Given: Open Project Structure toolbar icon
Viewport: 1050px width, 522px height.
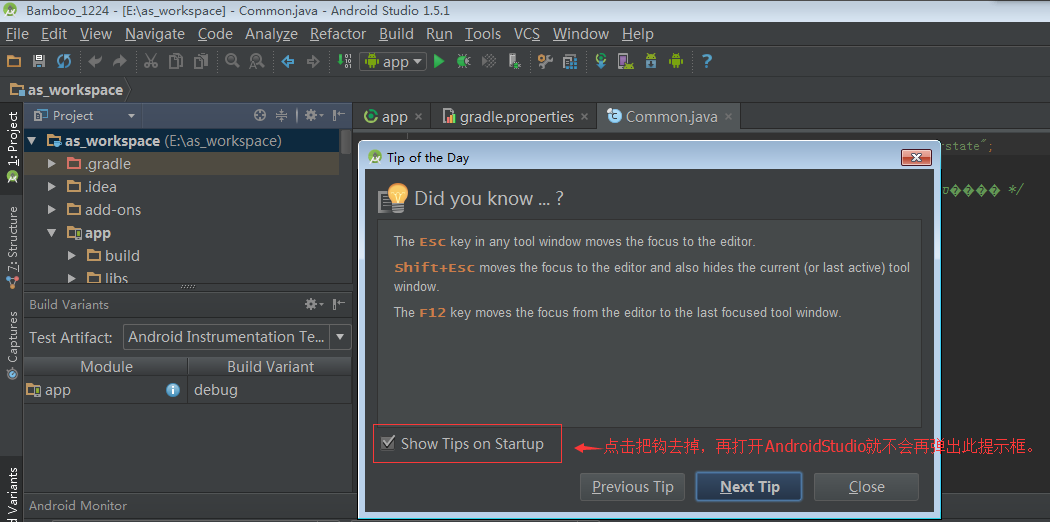Looking at the screenshot, I should 570,62.
